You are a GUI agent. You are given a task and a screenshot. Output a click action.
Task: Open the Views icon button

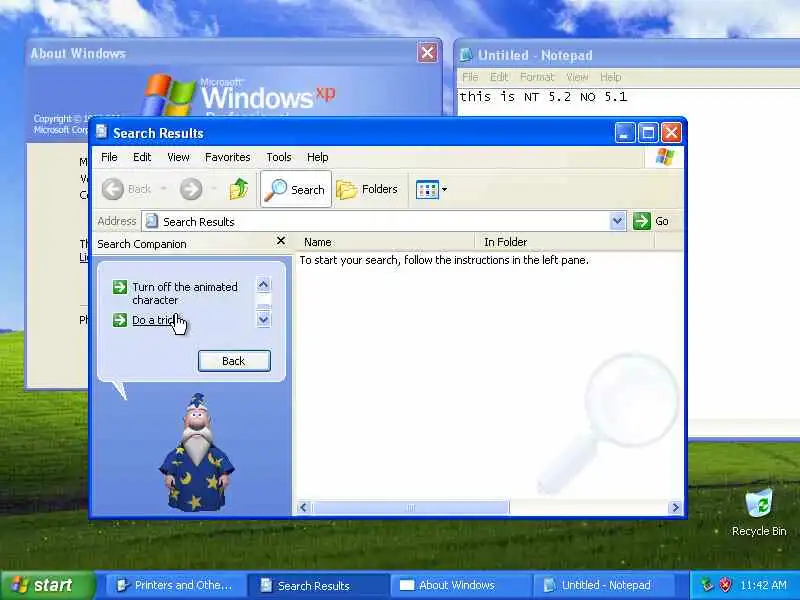(x=427, y=189)
